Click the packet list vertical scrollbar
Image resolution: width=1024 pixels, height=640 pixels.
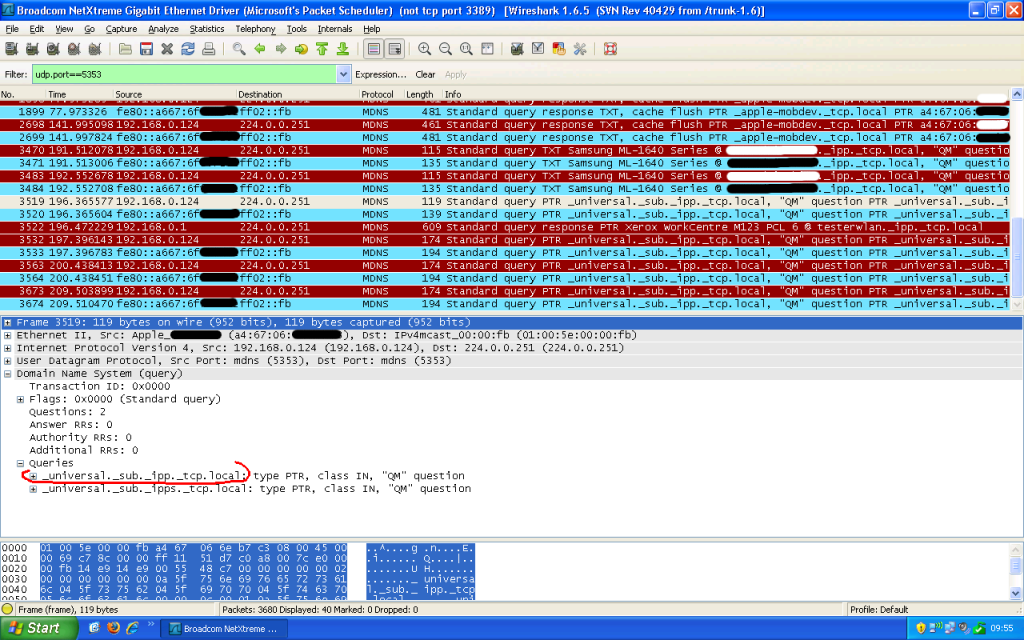coord(1017,199)
